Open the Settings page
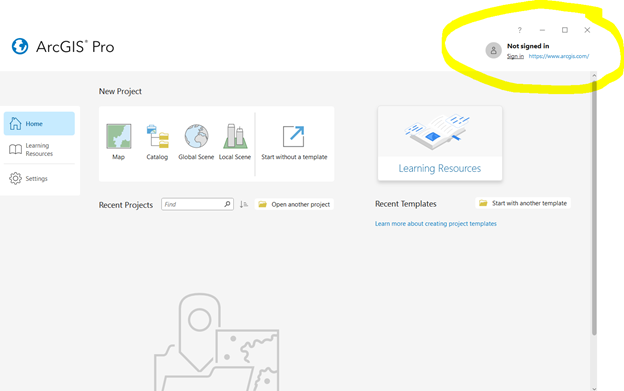 39,179
